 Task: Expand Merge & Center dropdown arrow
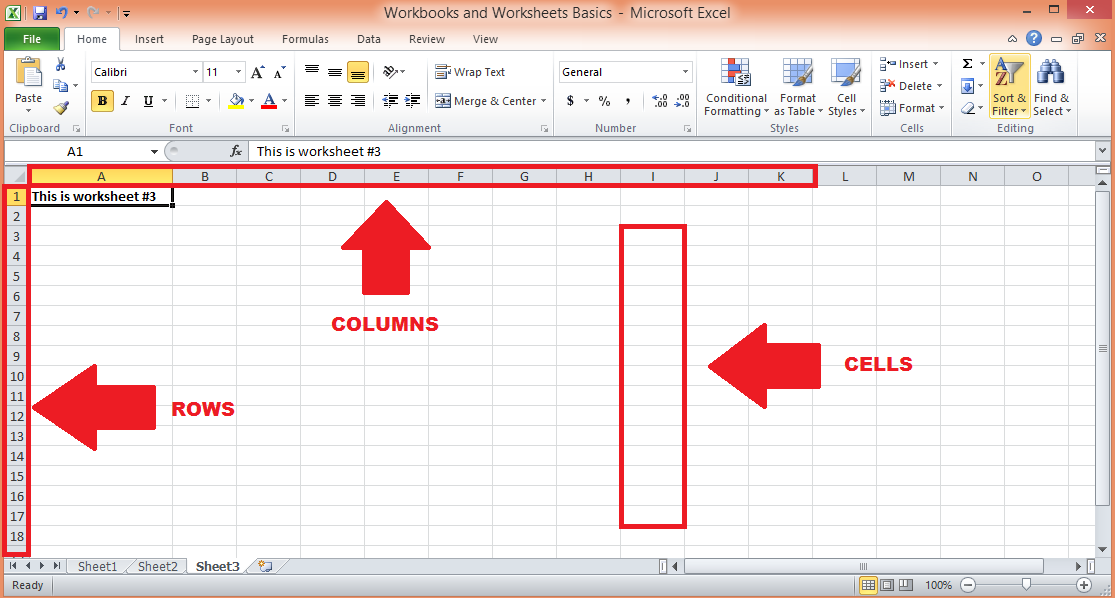click(x=543, y=101)
